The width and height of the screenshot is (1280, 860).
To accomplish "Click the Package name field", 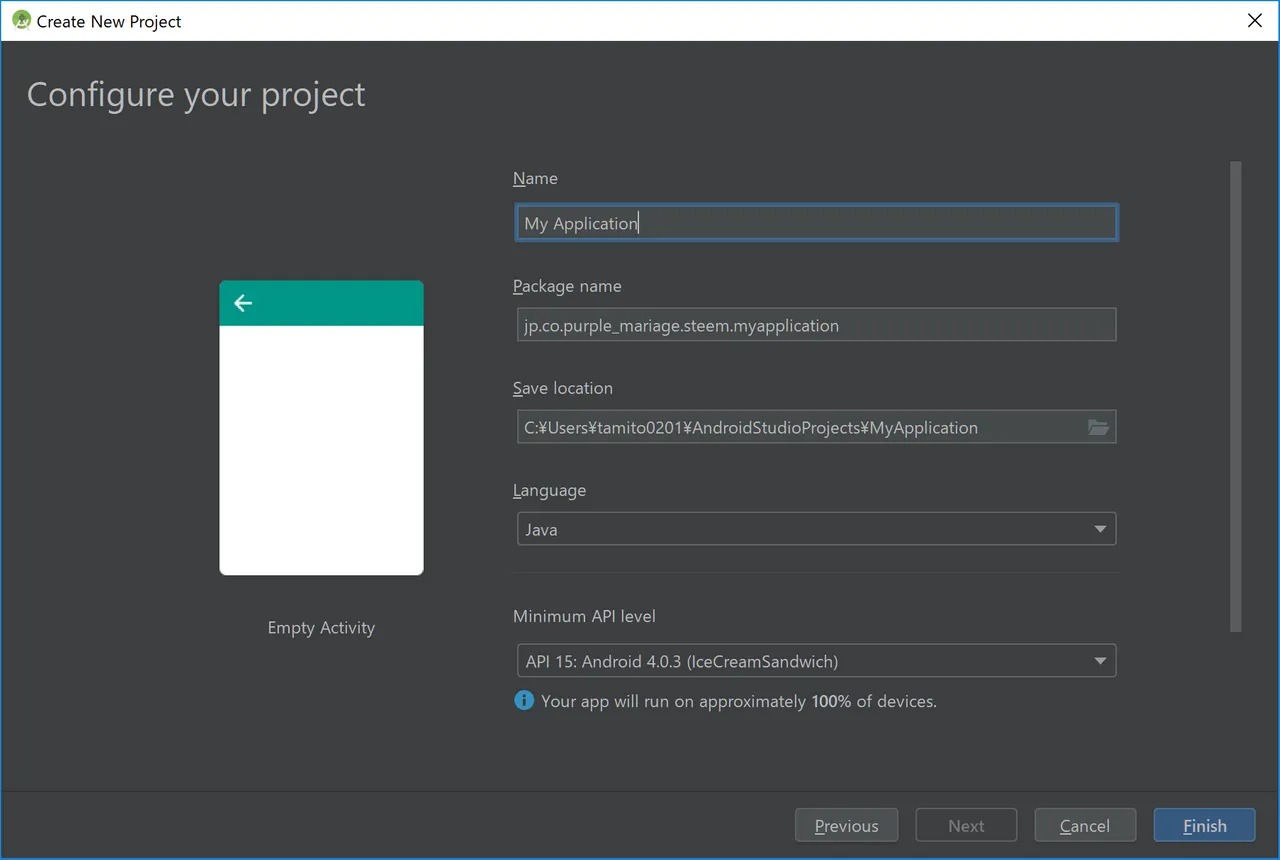I will point(816,325).
